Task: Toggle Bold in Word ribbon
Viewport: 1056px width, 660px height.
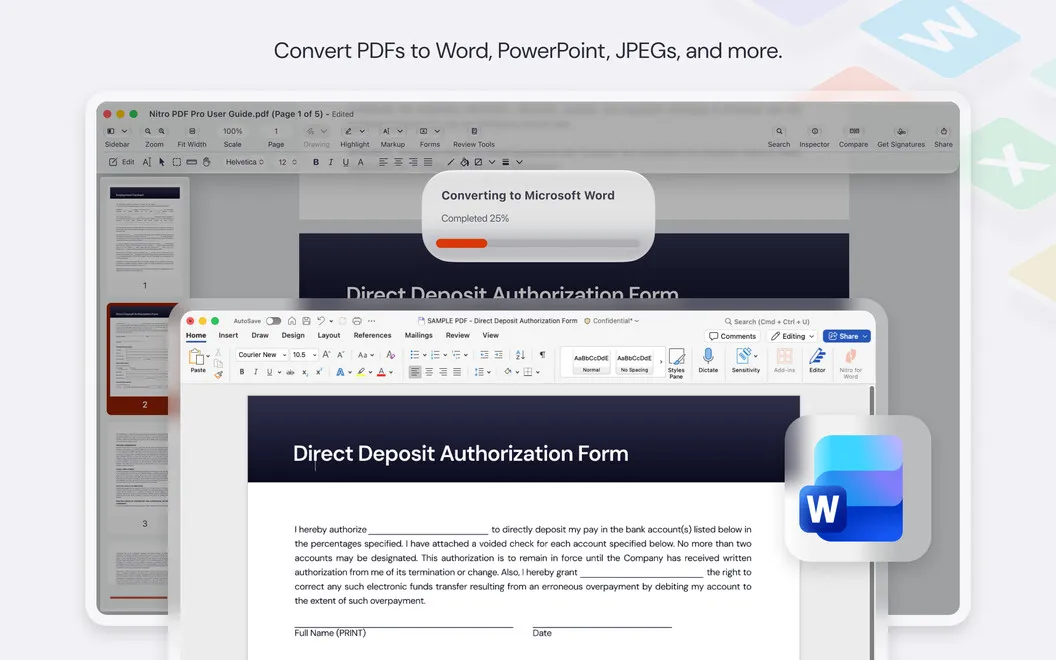Action: click(242, 372)
